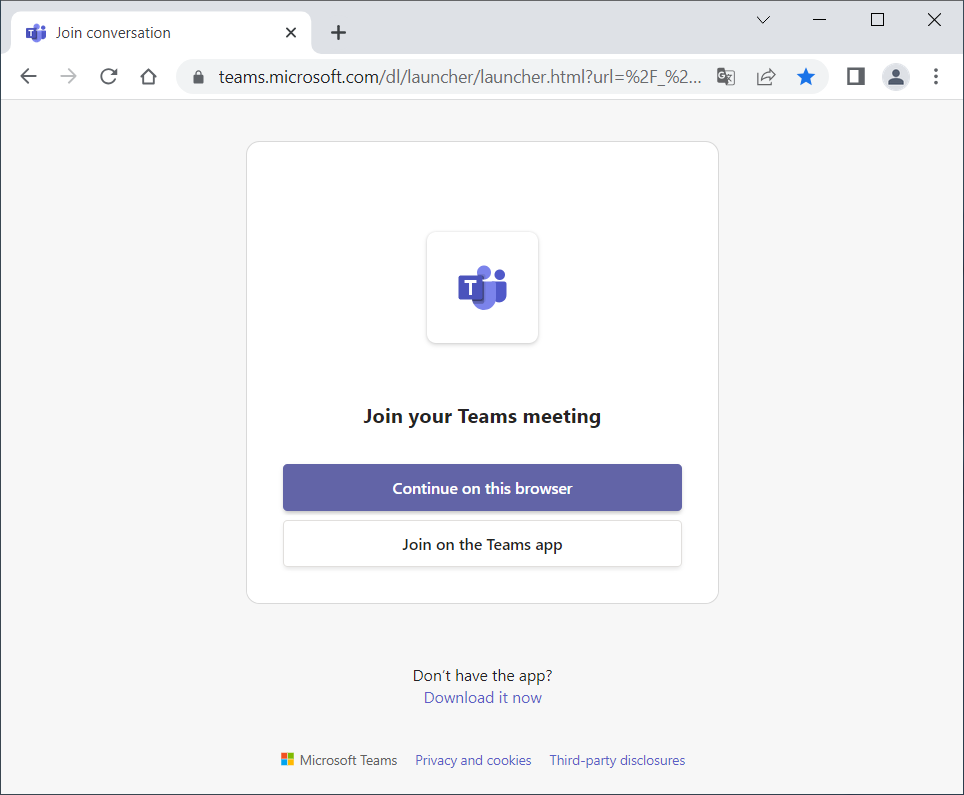The width and height of the screenshot is (964, 795).
Task: Open the Privacy and cookies link
Action: coord(473,761)
